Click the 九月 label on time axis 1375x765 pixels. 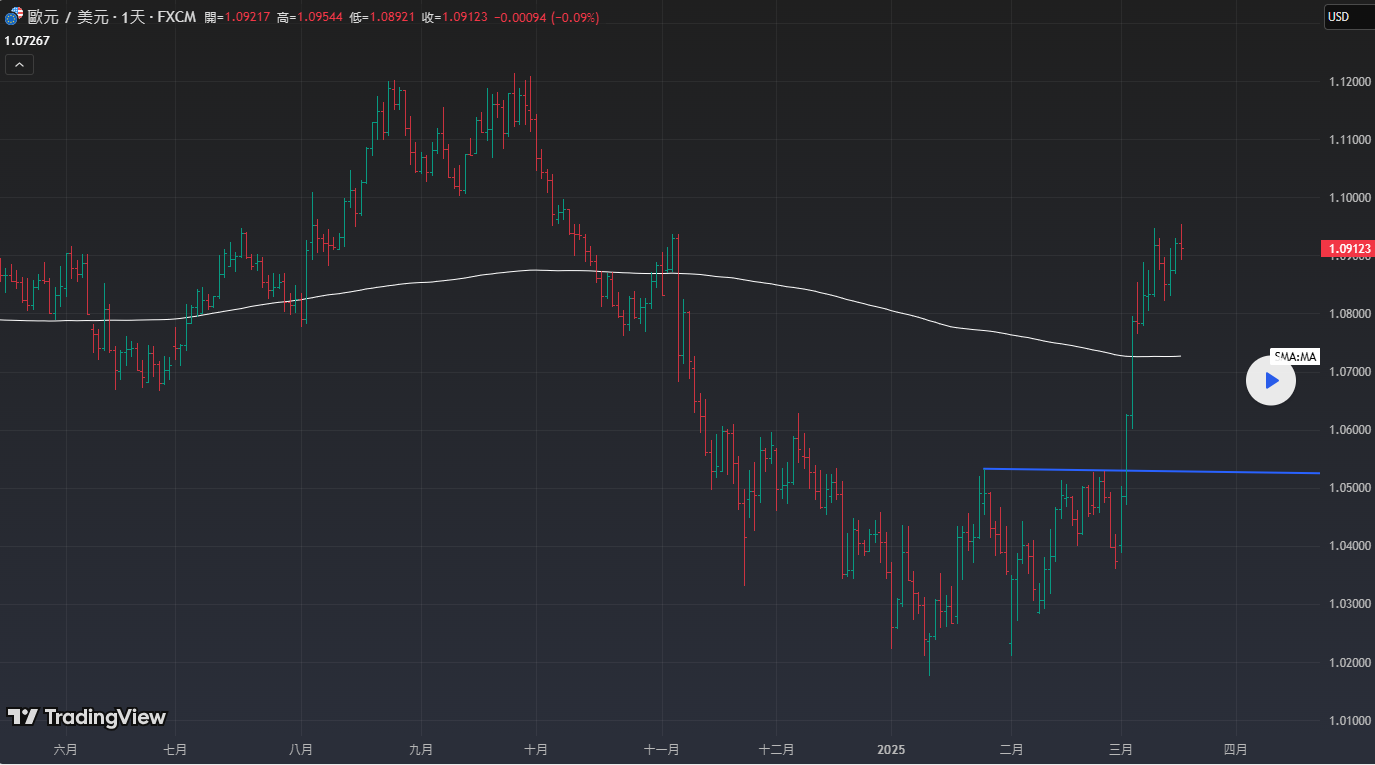pyautogui.click(x=421, y=749)
